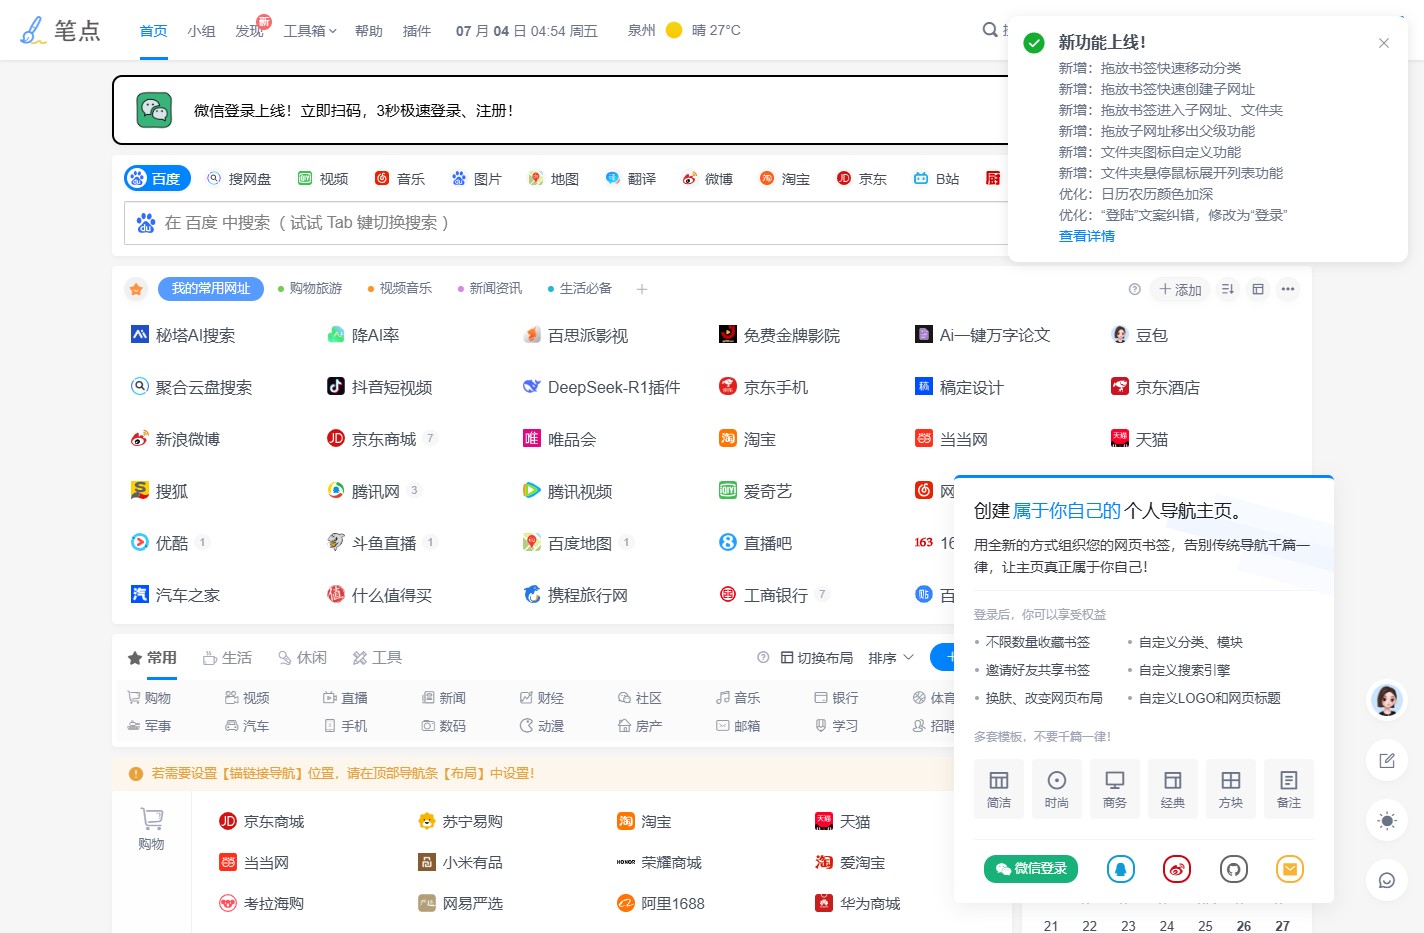Jump to the 购物 anchor category

(149, 698)
